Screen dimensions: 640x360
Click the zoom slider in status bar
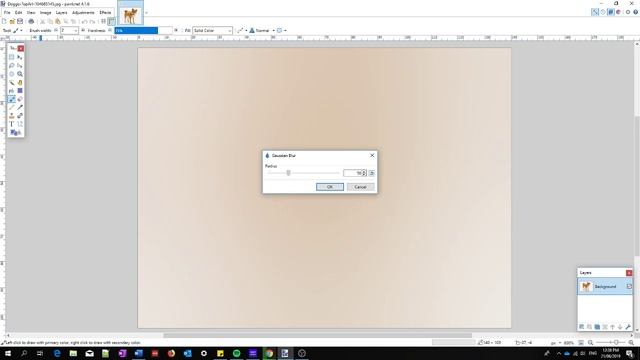611,343
